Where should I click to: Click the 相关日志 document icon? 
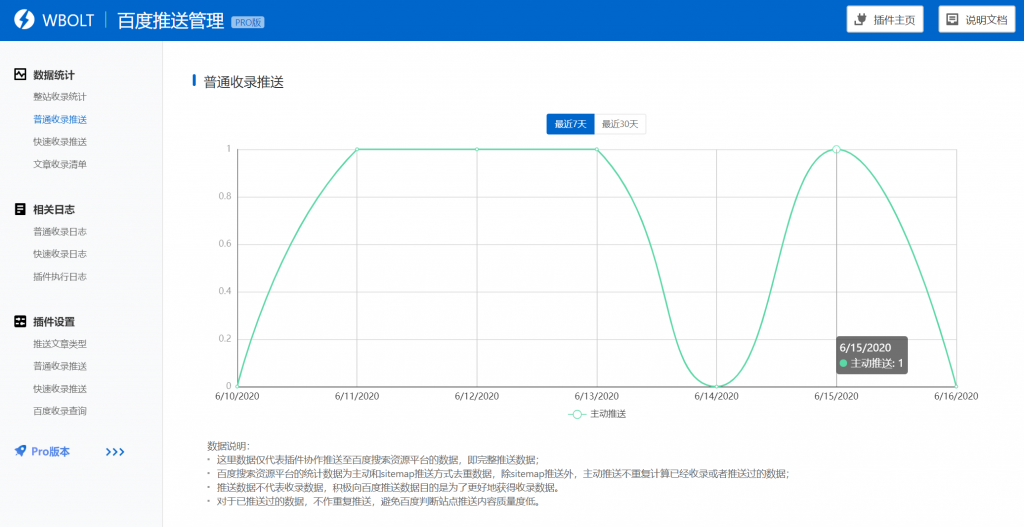point(20,209)
